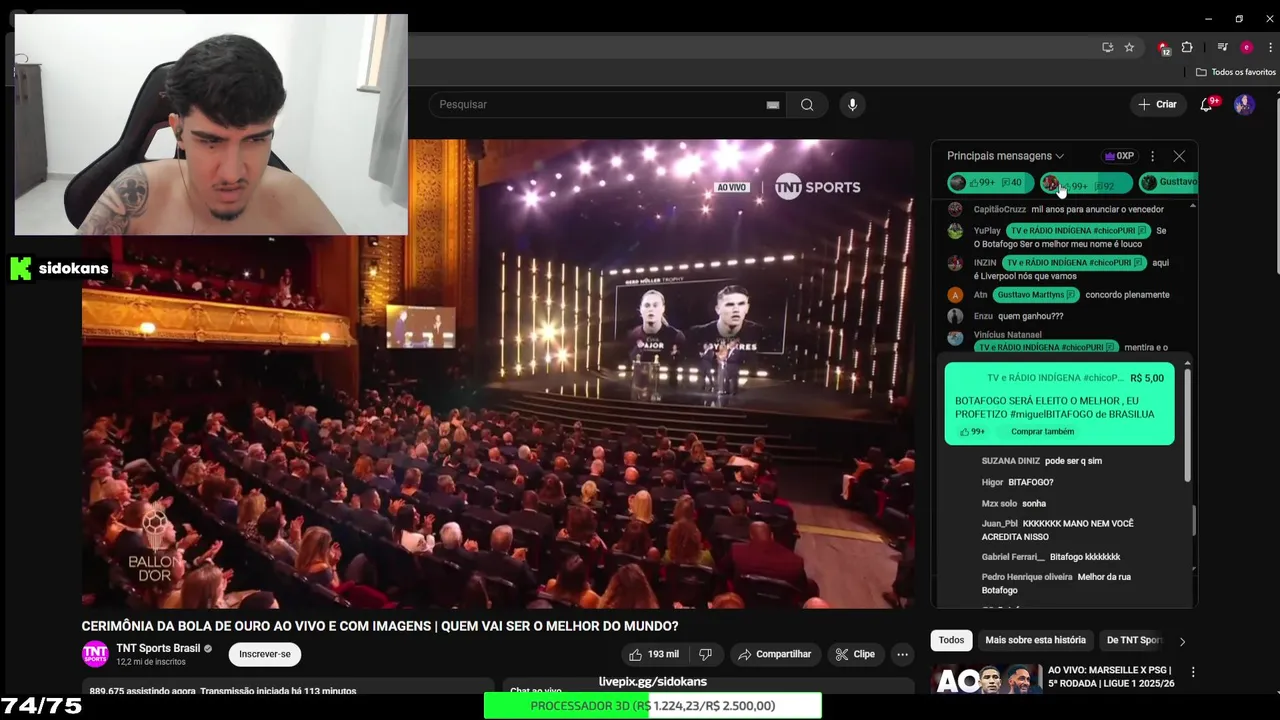
Task: Click the INZIN chat username
Action: (985, 263)
